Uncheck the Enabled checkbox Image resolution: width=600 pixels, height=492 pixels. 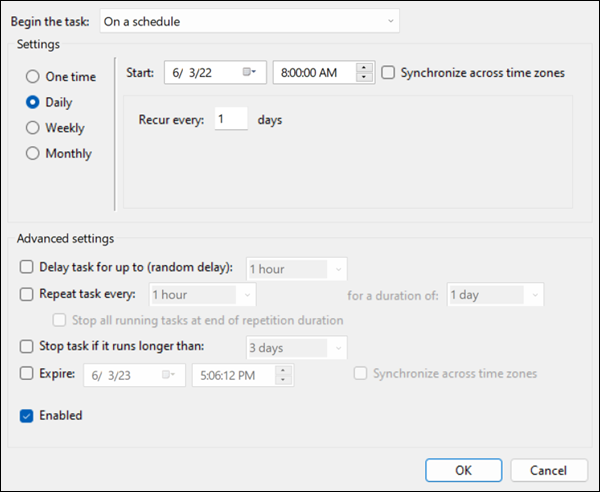pyautogui.click(x=26, y=415)
